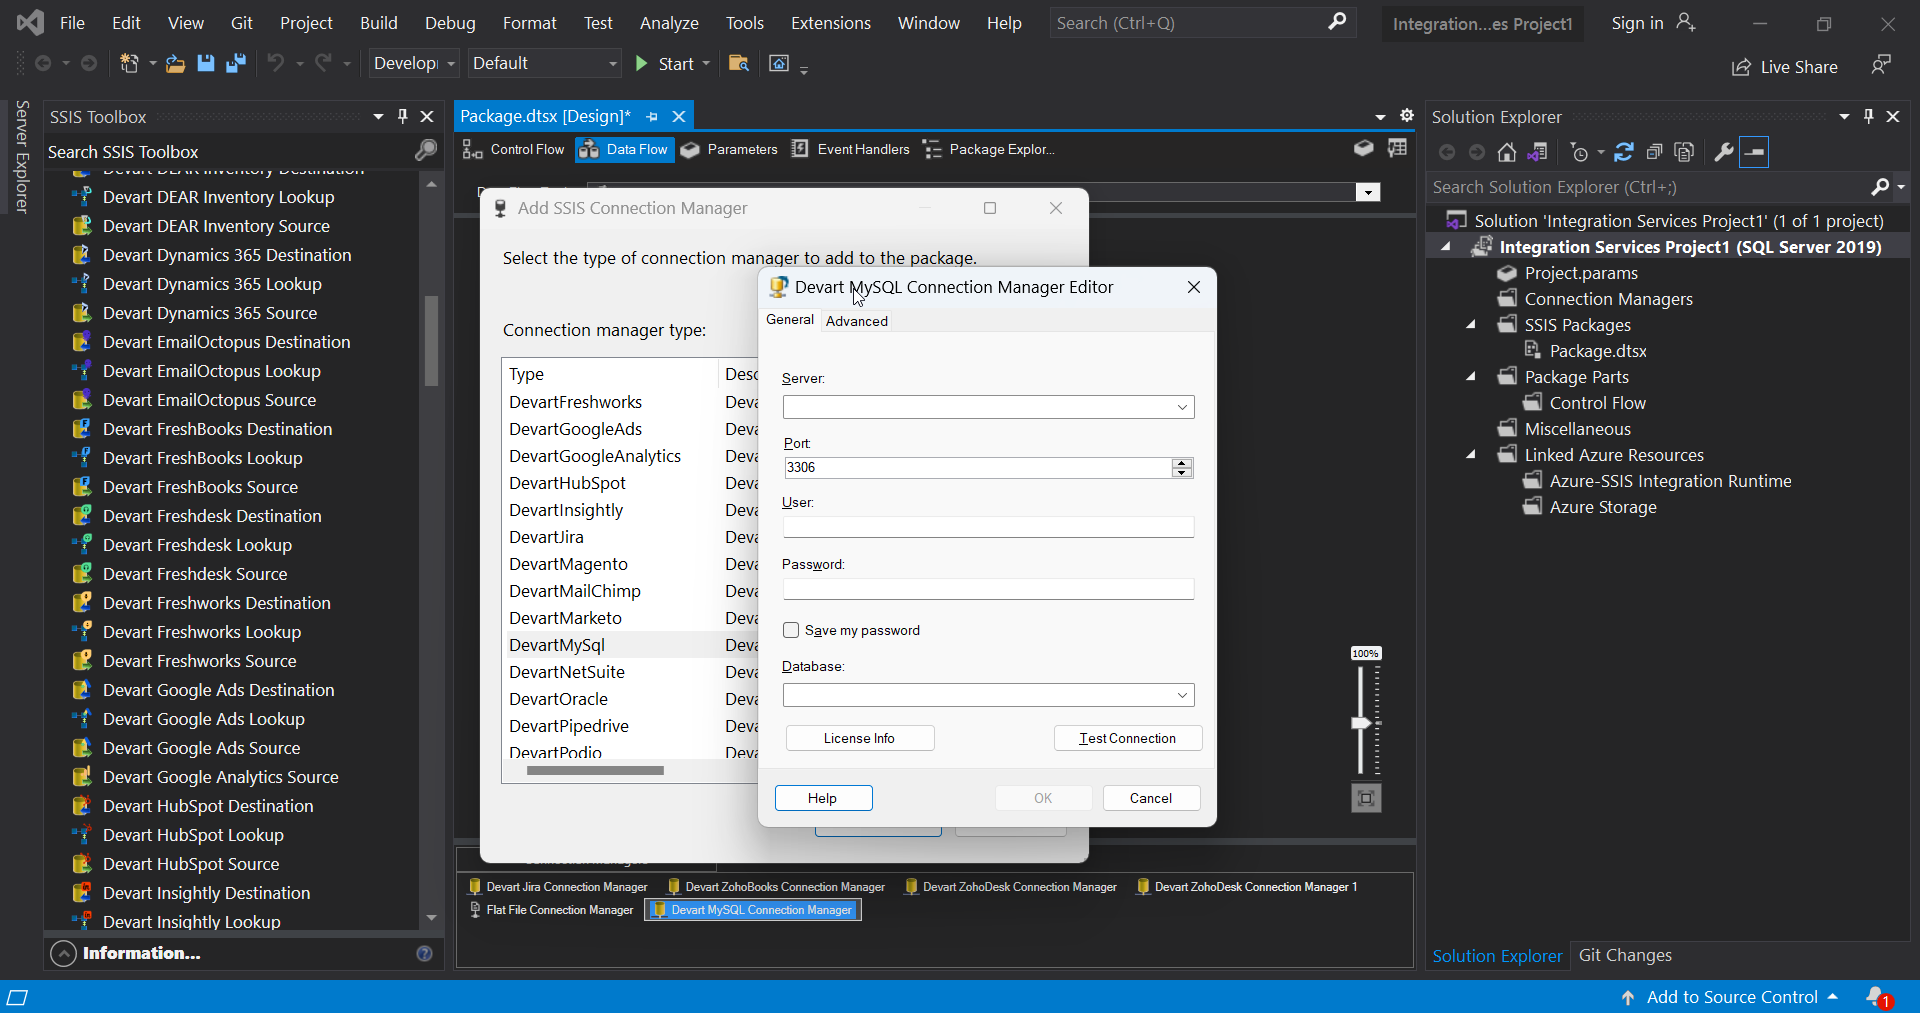
Task: Click the Send Feedback icon
Action: [1881, 65]
